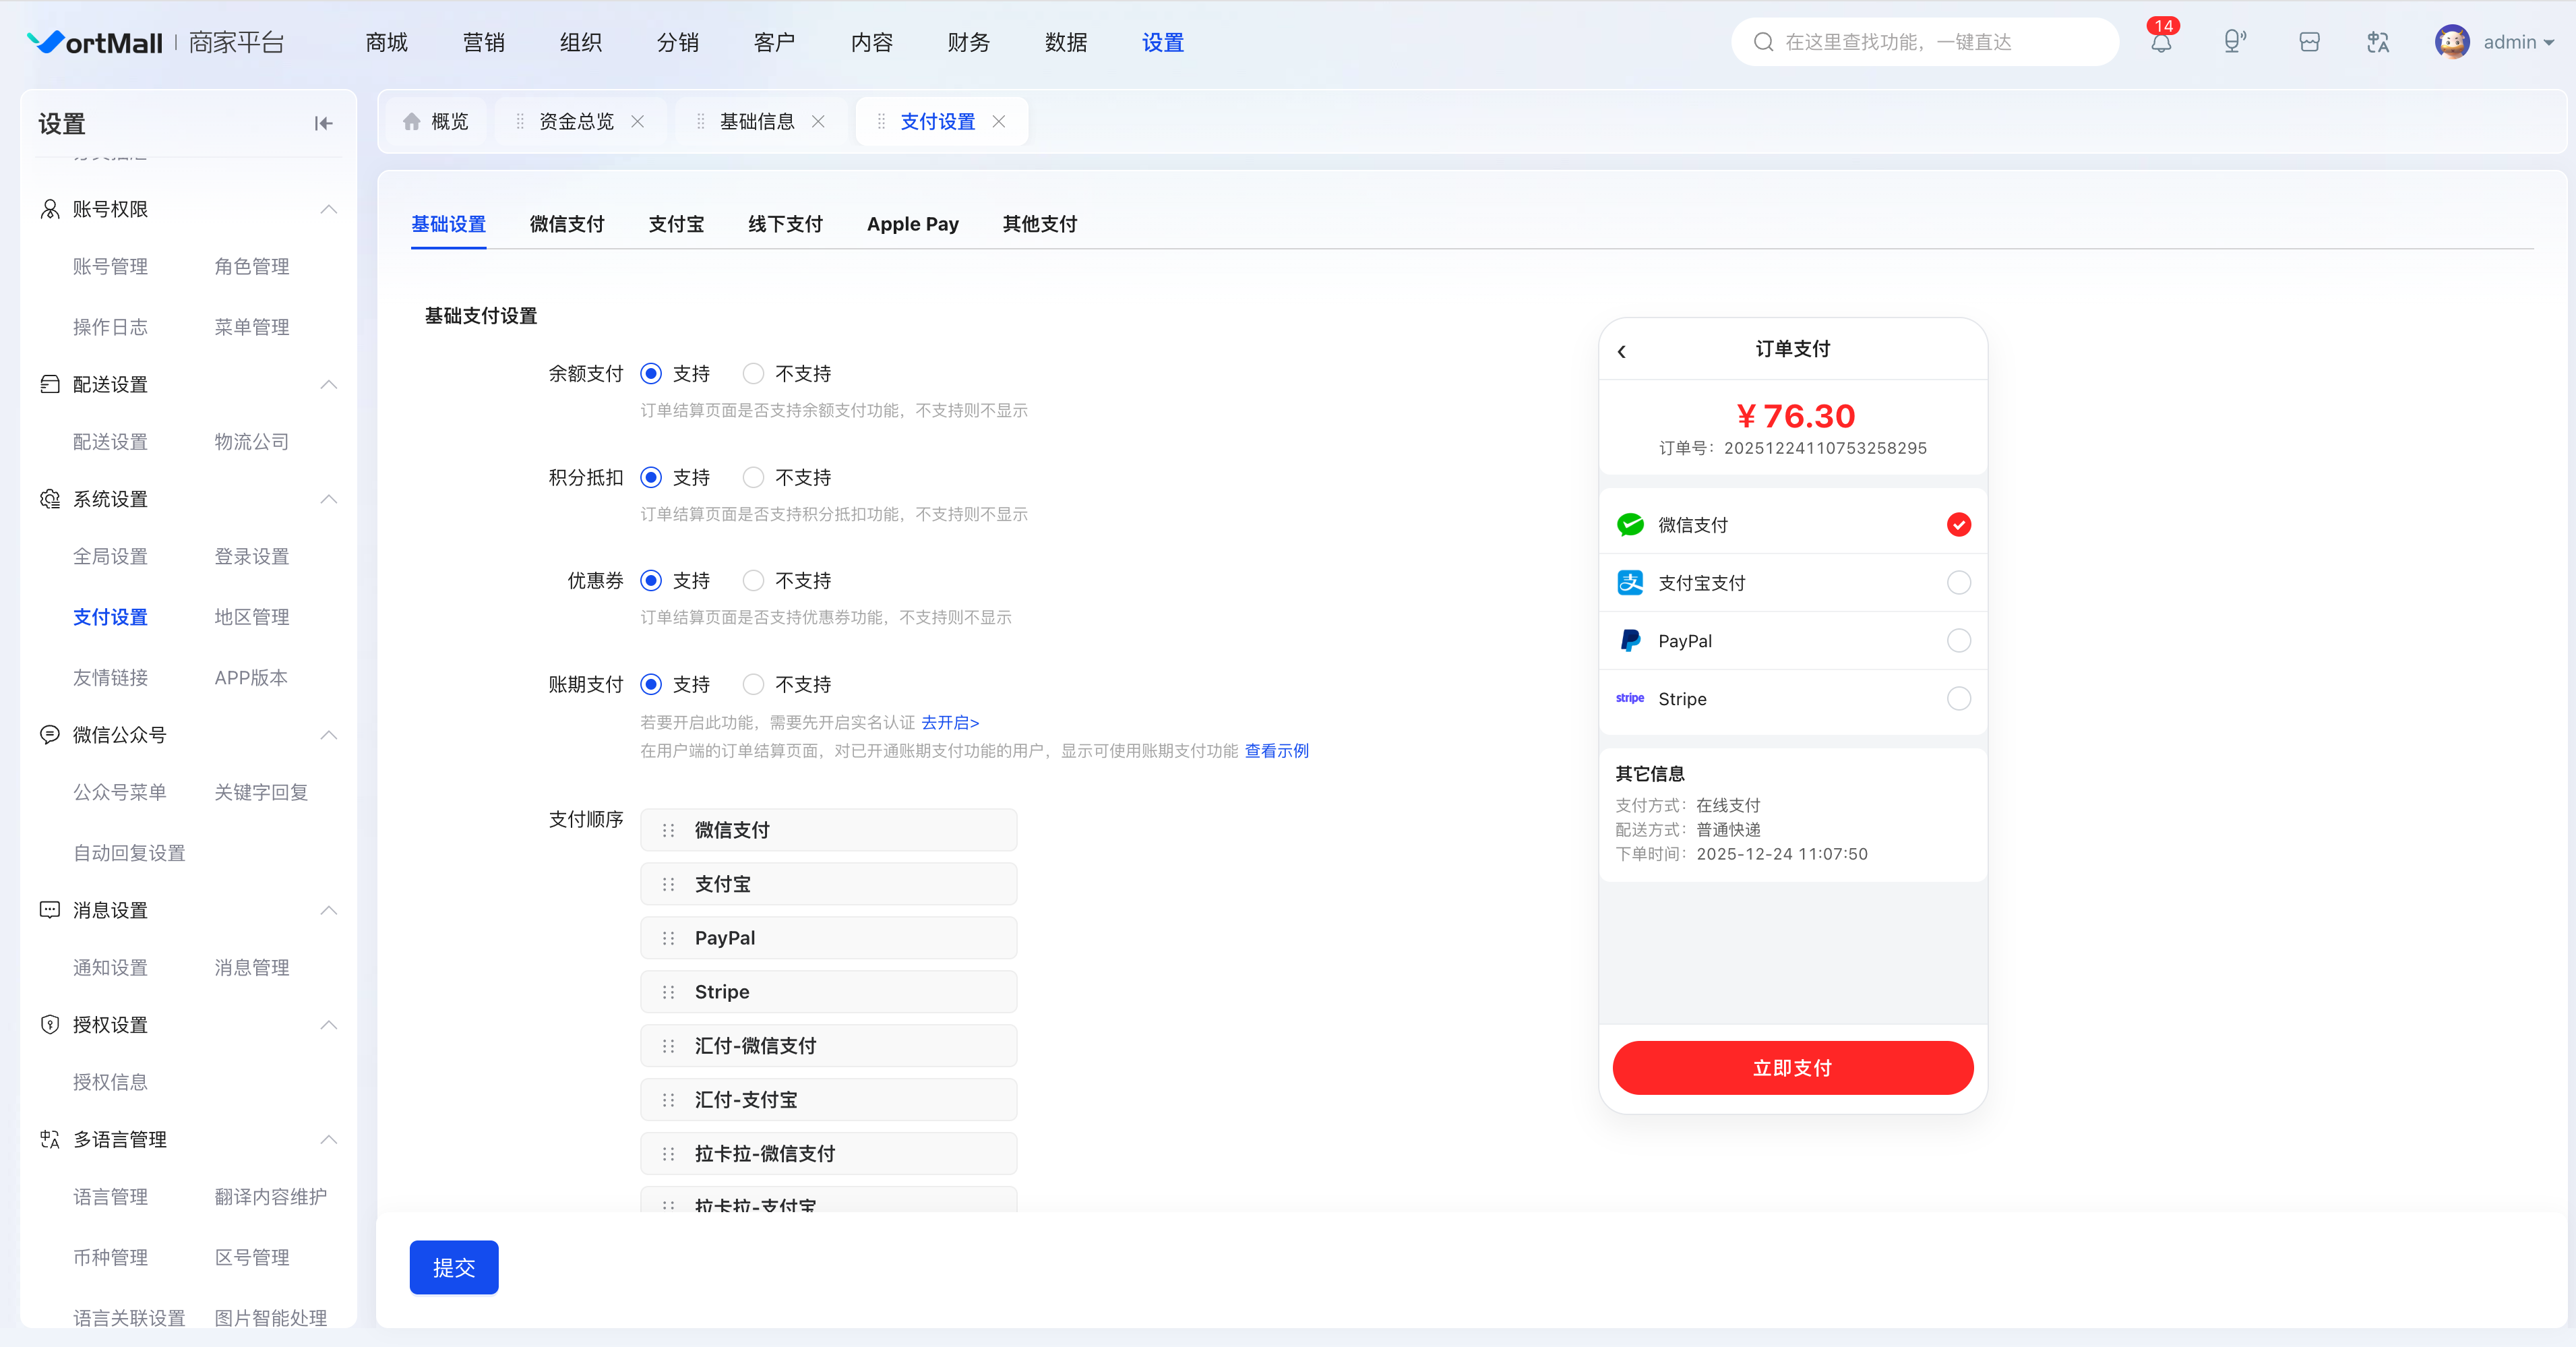Click the WeChat Pay logo in preview
2576x1347 pixels.
pos(1630,524)
